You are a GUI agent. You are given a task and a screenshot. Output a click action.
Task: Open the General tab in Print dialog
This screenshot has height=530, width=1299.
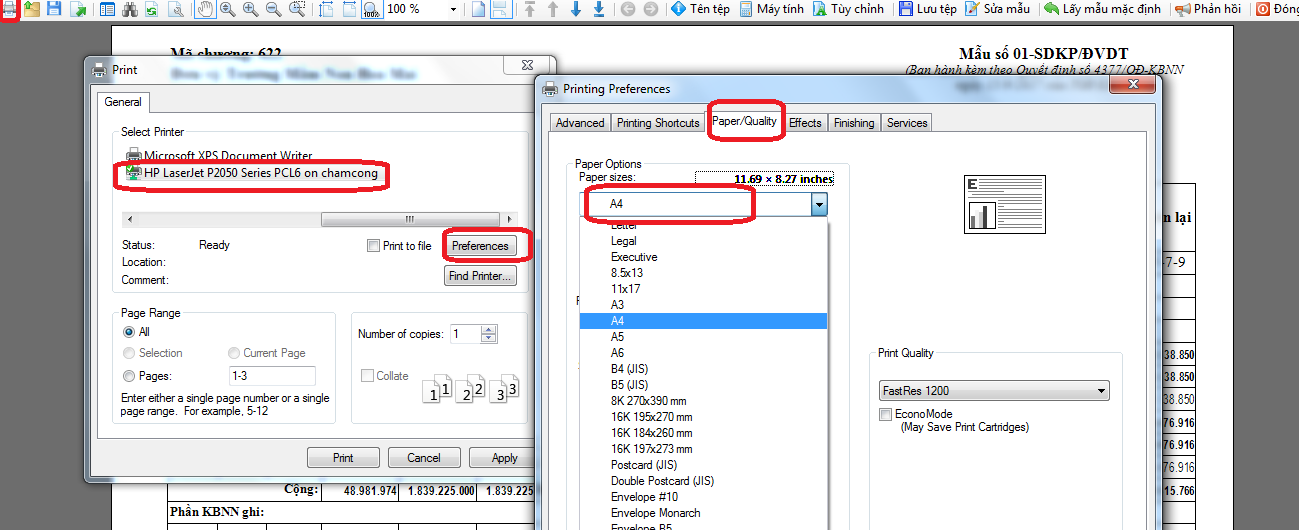(123, 102)
